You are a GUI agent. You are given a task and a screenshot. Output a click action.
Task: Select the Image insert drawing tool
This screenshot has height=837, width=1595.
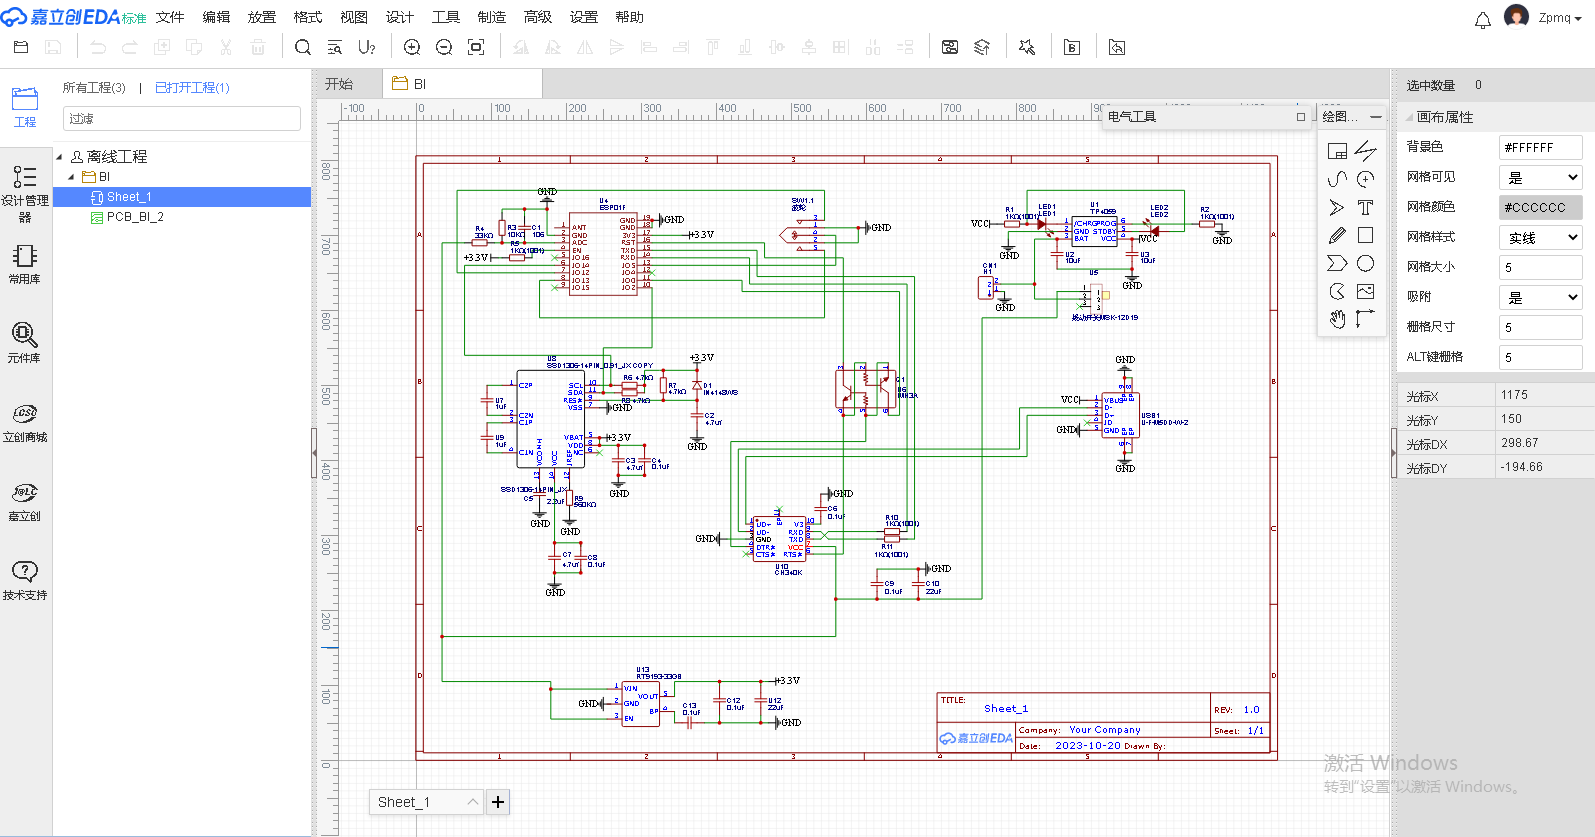(1365, 292)
